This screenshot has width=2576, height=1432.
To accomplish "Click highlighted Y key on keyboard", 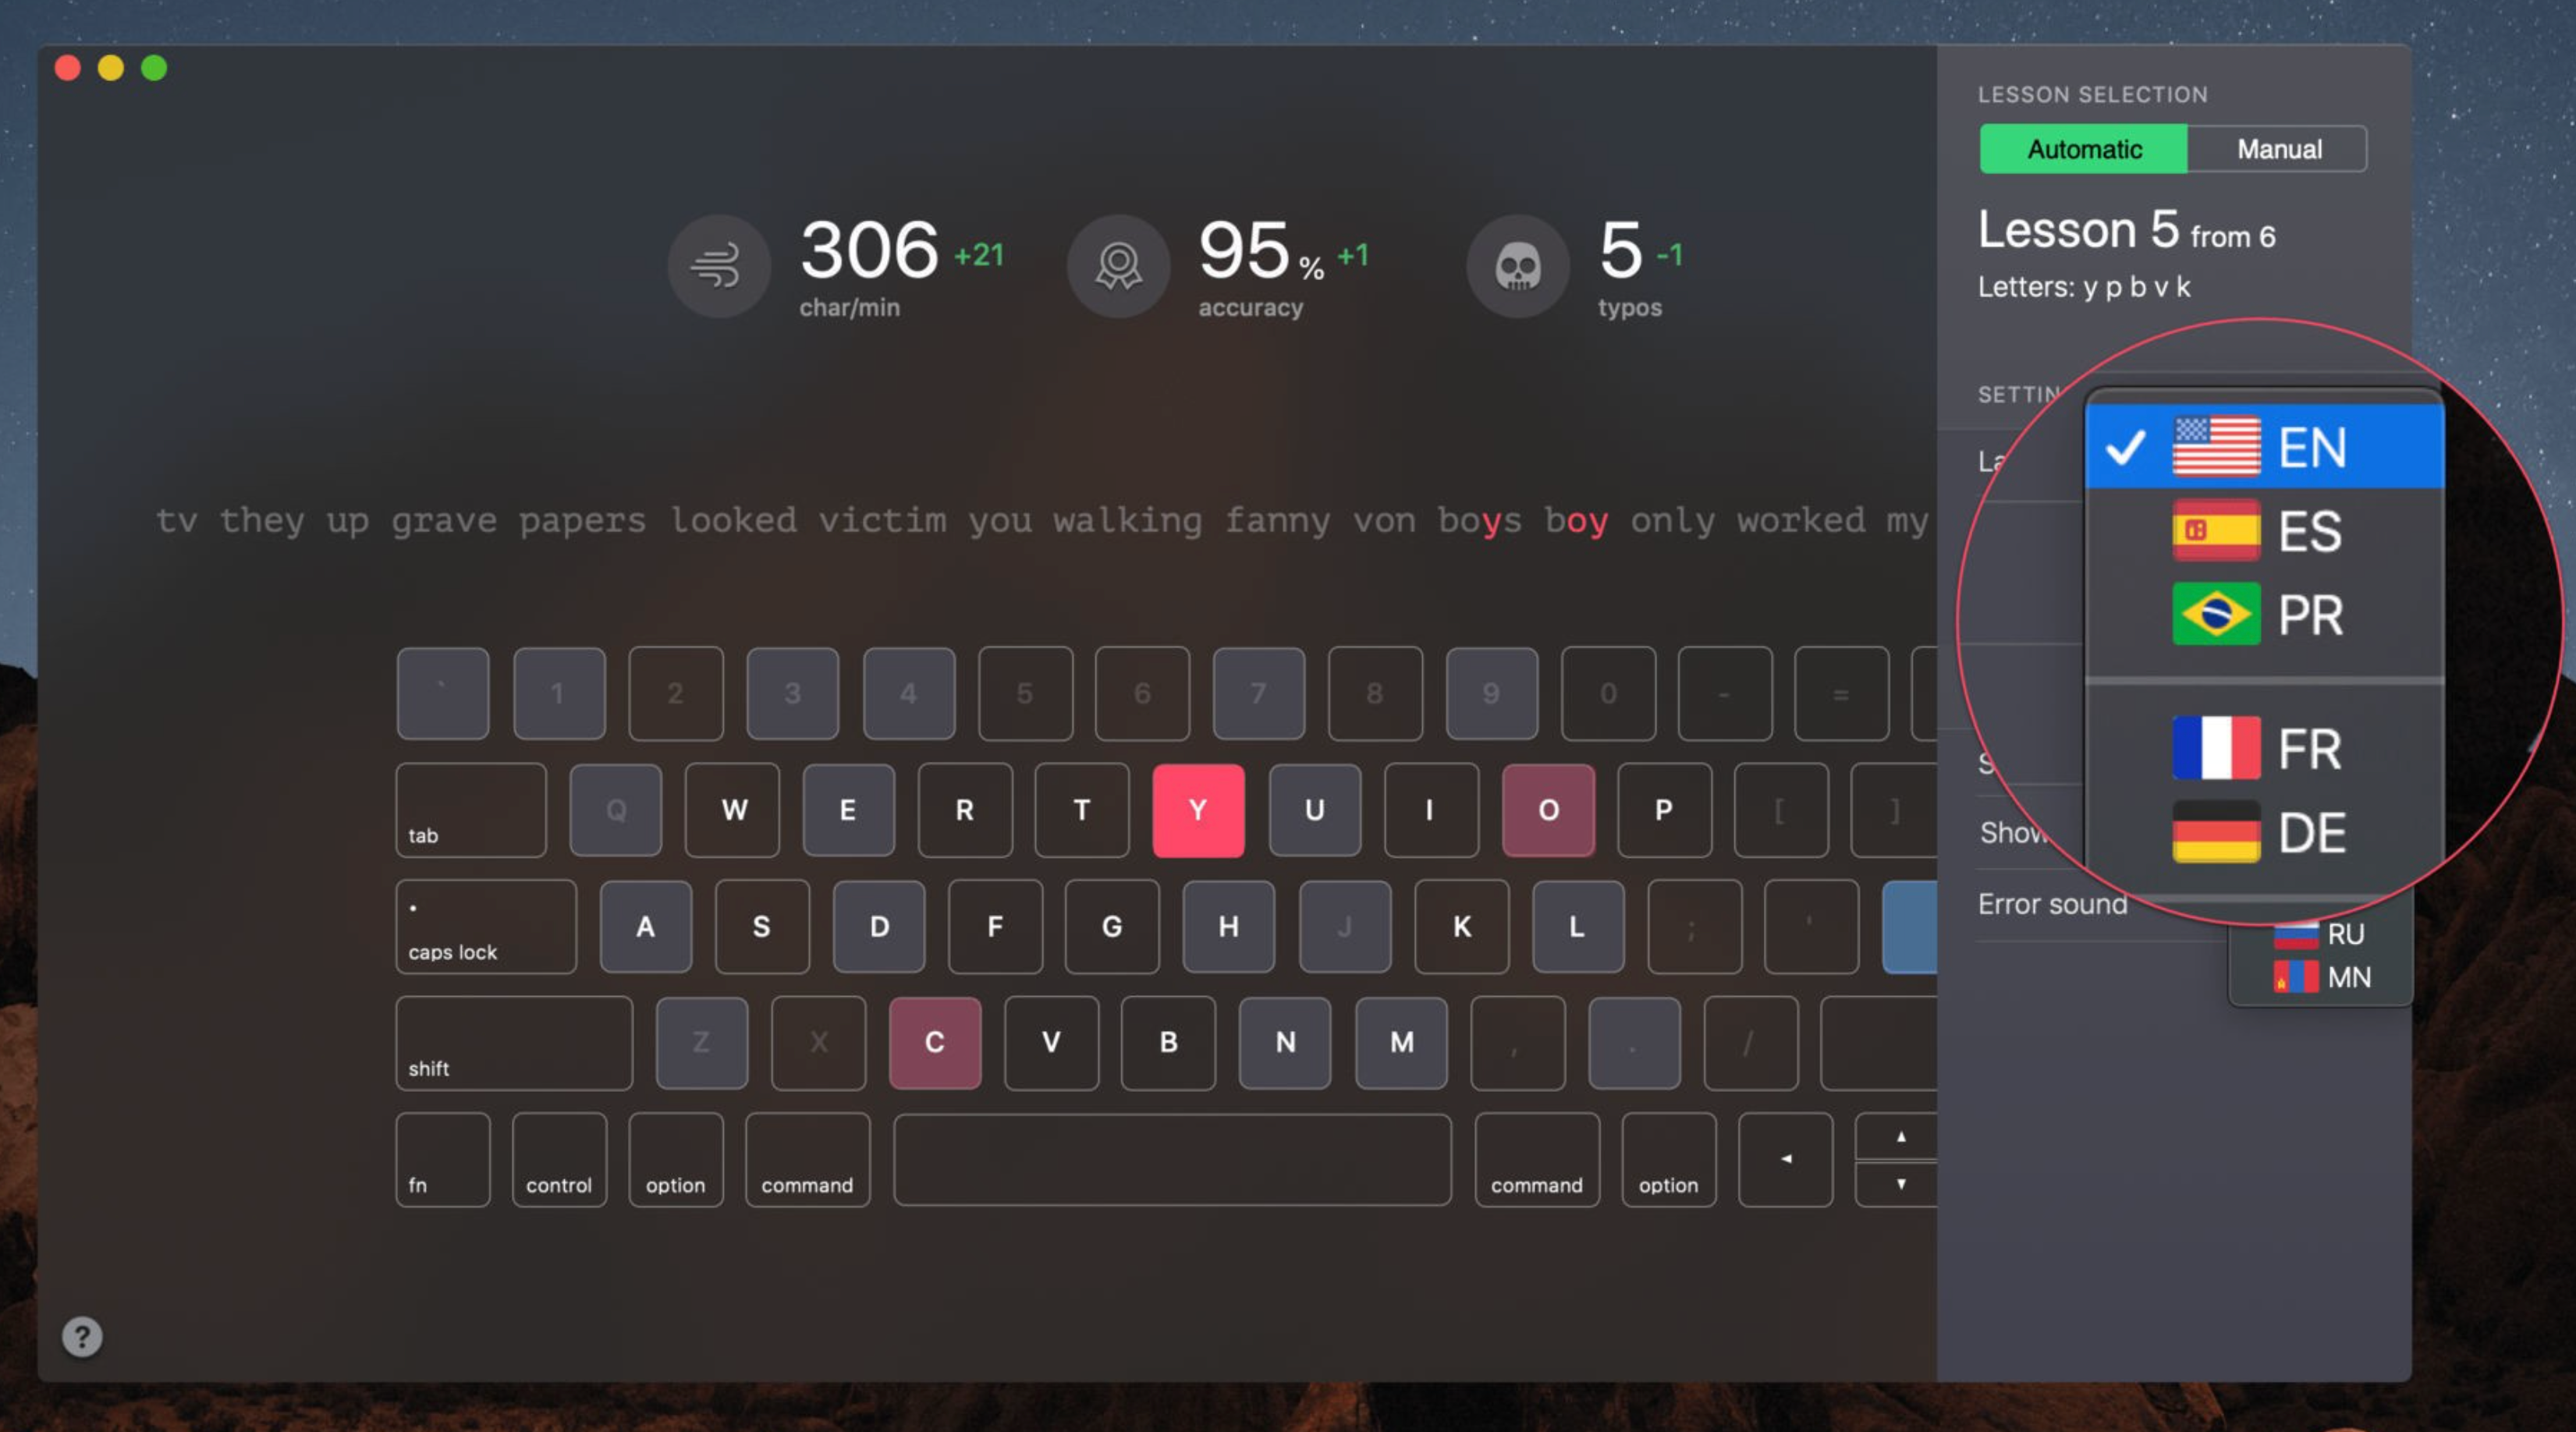I will [1199, 810].
